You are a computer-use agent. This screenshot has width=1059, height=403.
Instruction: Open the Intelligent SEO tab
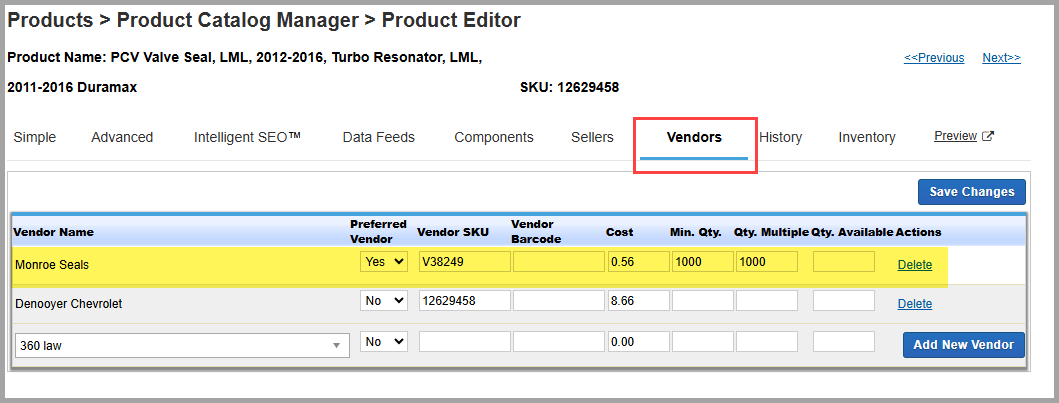click(247, 138)
